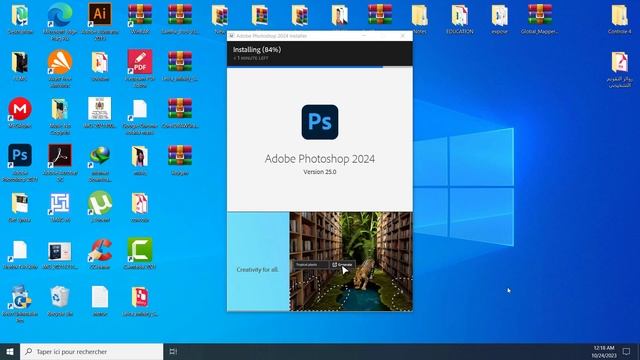Click the taskbar clock and date
The width and height of the screenshot is (640, 360).
point(604,351)
